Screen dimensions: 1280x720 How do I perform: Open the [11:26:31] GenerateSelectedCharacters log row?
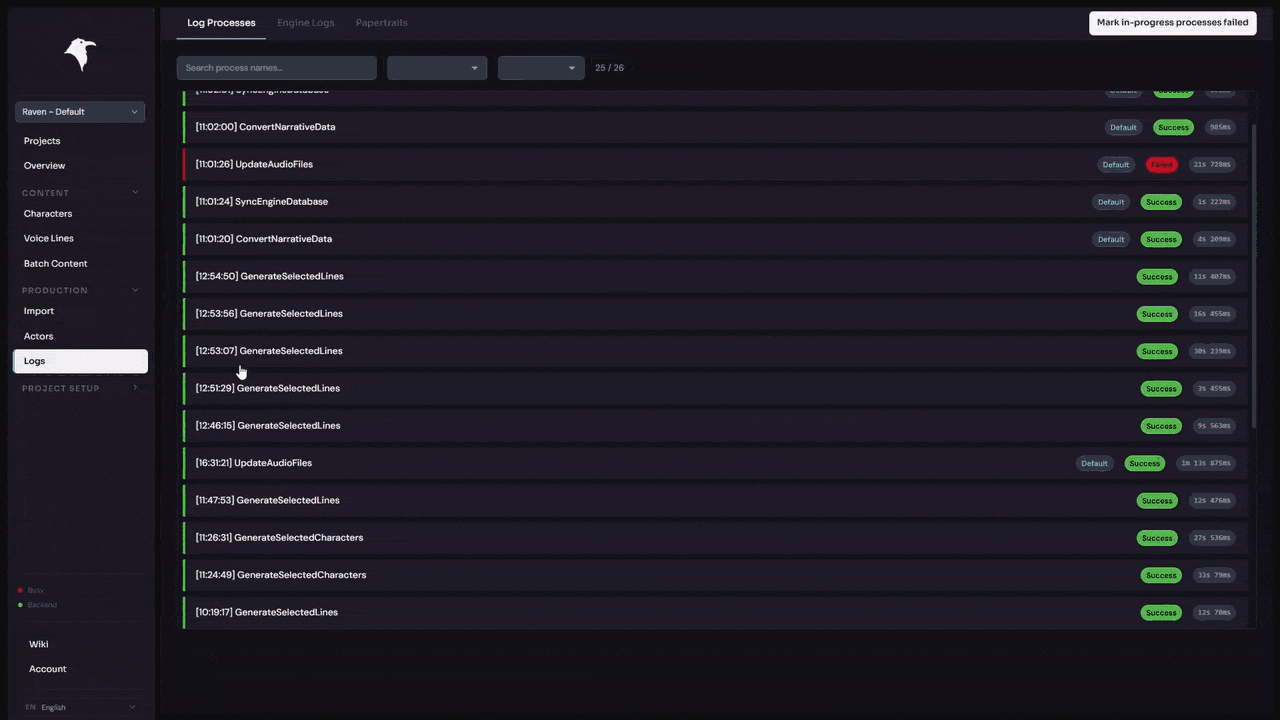pyautogui.click(x=715, y=538)
